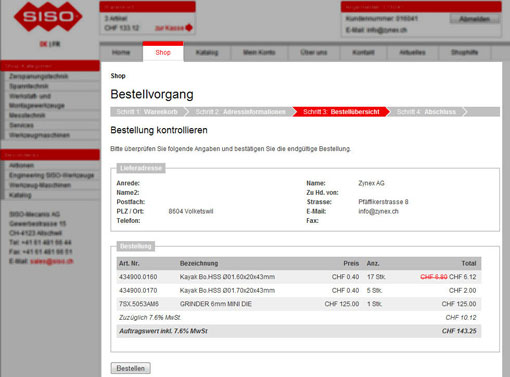Open the Aktuelles tab
This screenshot has width=510, height=377.
(412, 52)
